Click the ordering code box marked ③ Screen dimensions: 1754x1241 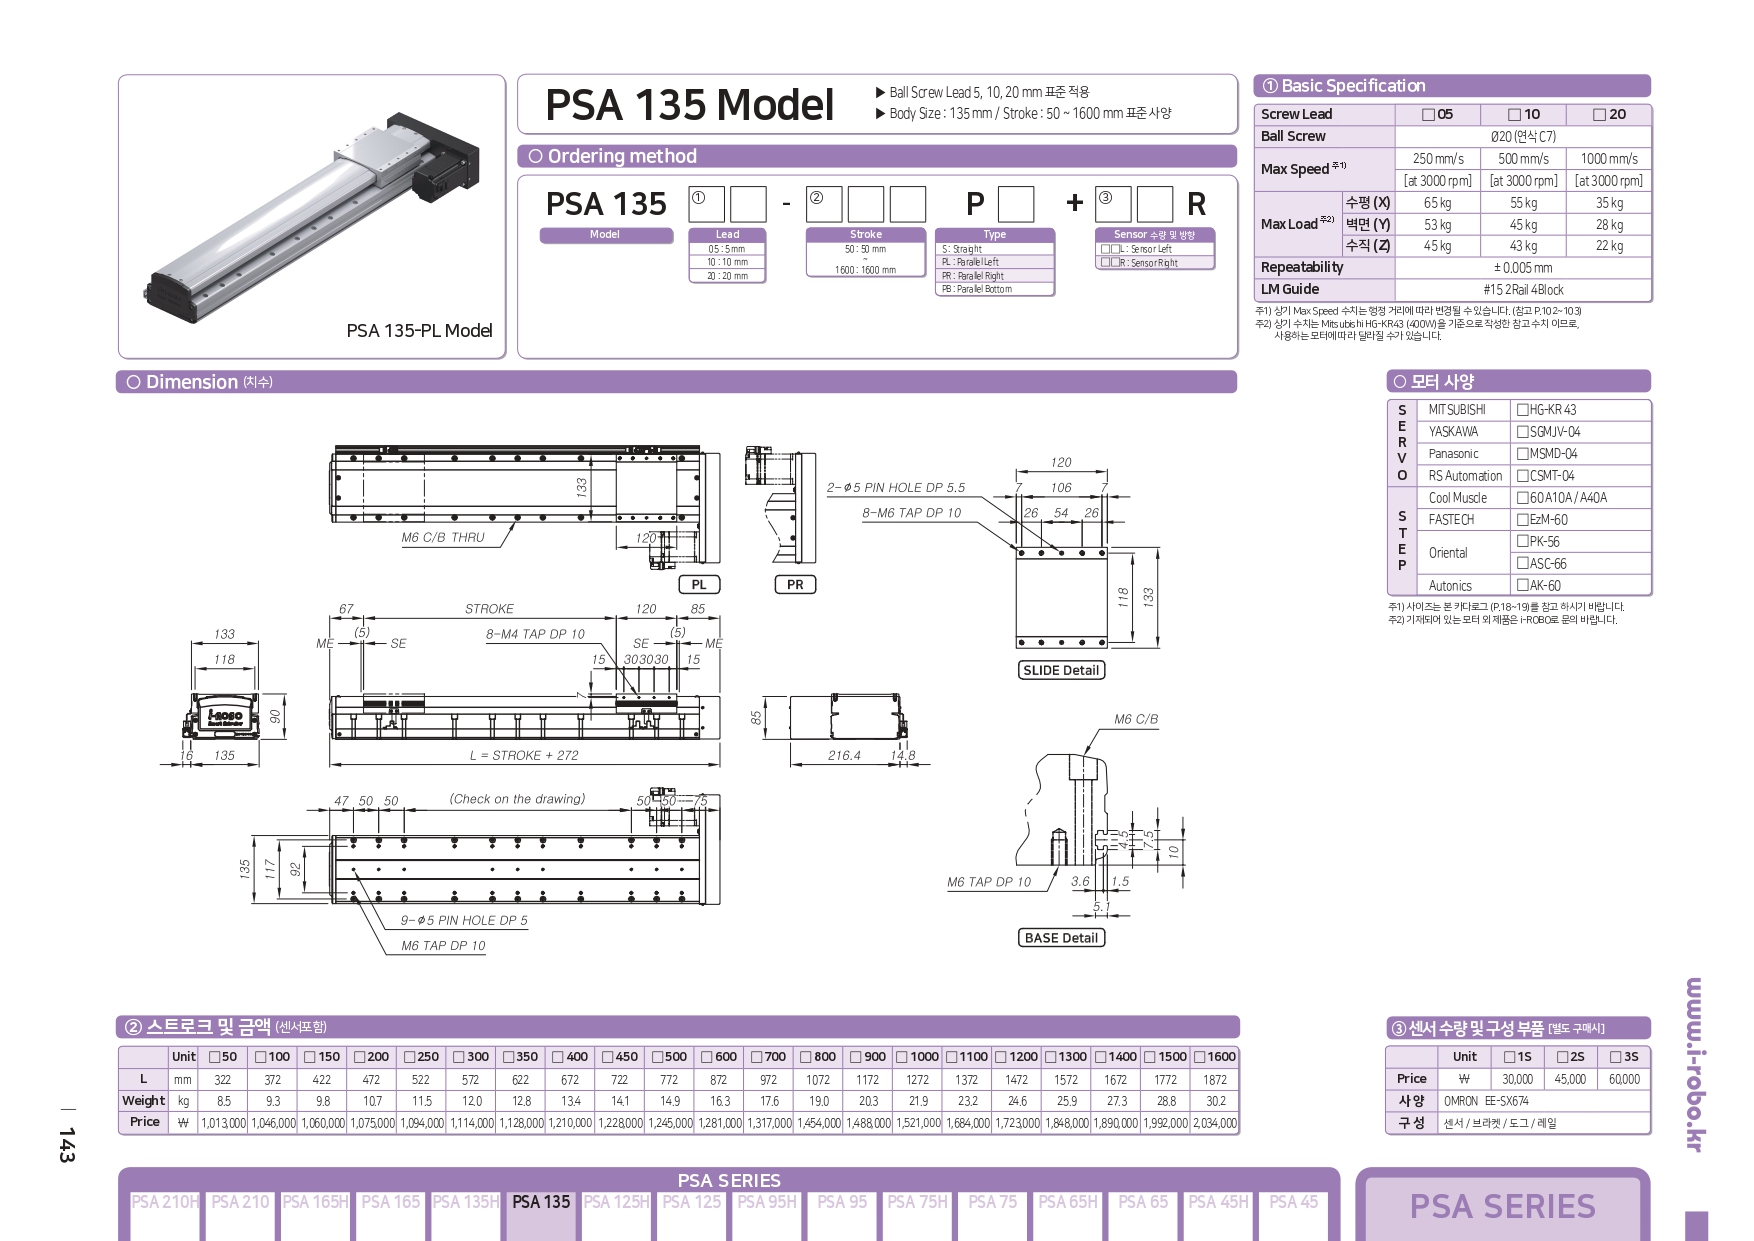[1113, 204]
